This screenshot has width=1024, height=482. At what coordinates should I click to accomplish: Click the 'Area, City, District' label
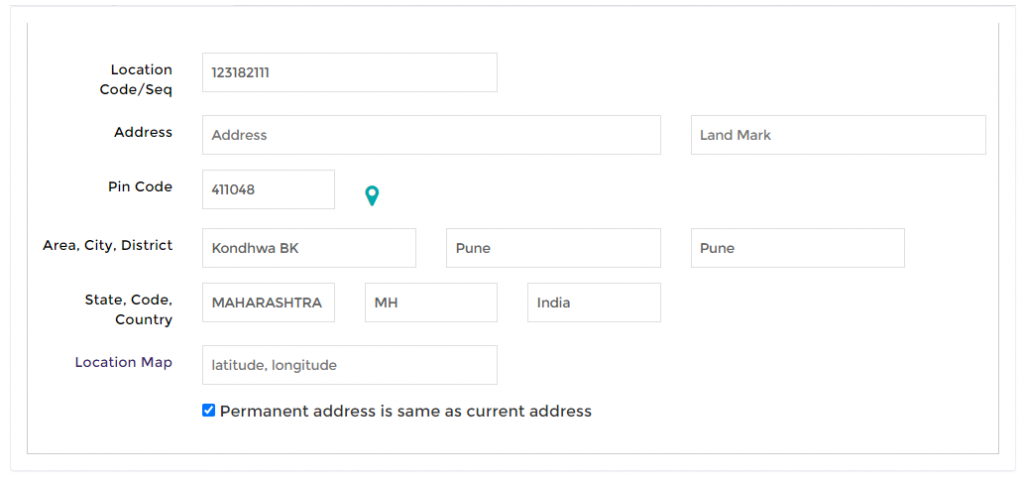click(x=108, y=246)
